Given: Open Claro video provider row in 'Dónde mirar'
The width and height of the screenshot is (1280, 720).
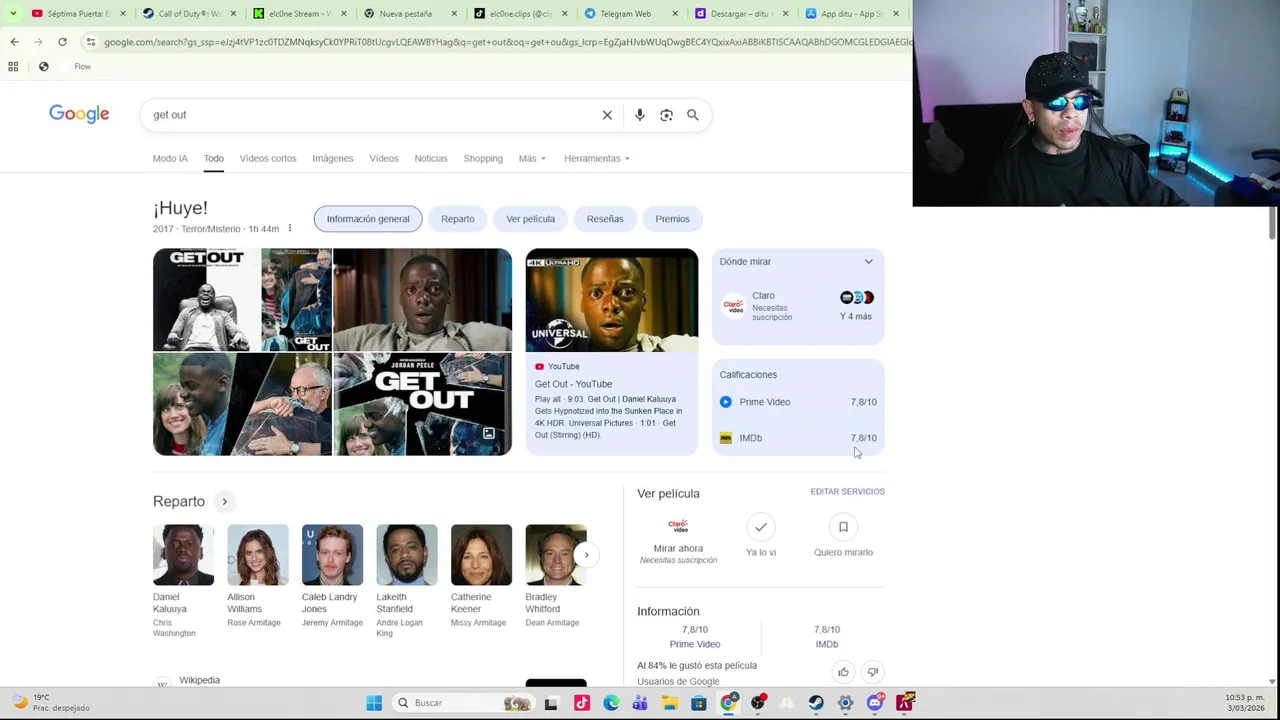Looking at the screenshot, I should [x=798, y=307].
